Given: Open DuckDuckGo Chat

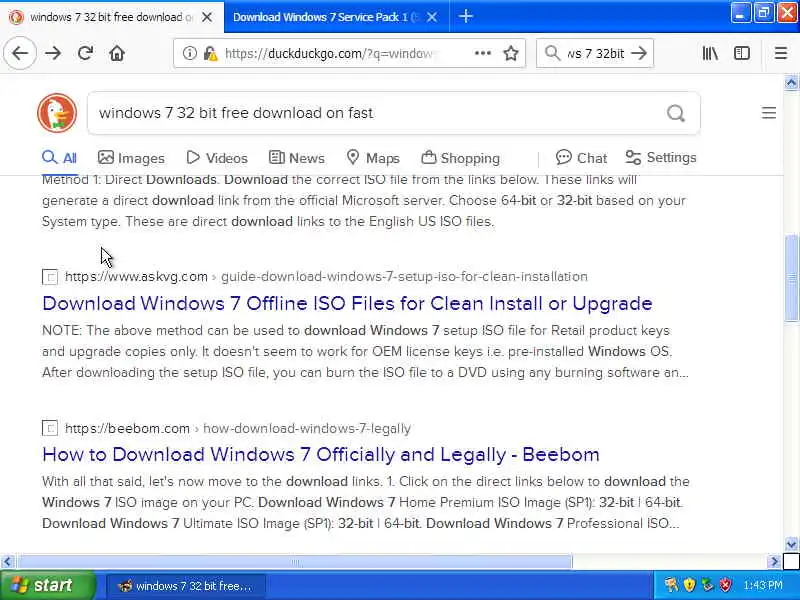Looking at the screenshot, I should [581, 158].
